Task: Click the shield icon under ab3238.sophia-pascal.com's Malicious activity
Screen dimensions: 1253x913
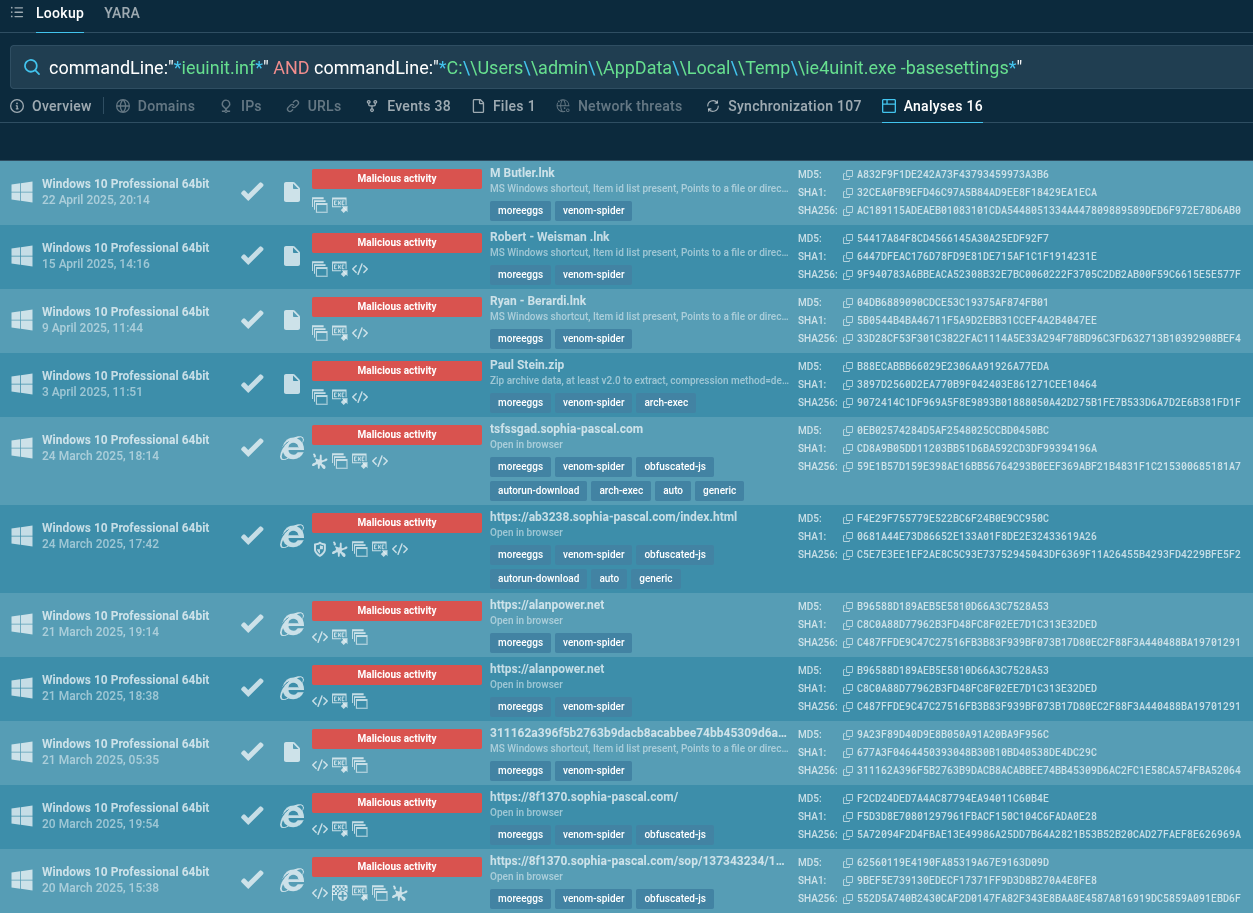Action: (x=320, y=549)
